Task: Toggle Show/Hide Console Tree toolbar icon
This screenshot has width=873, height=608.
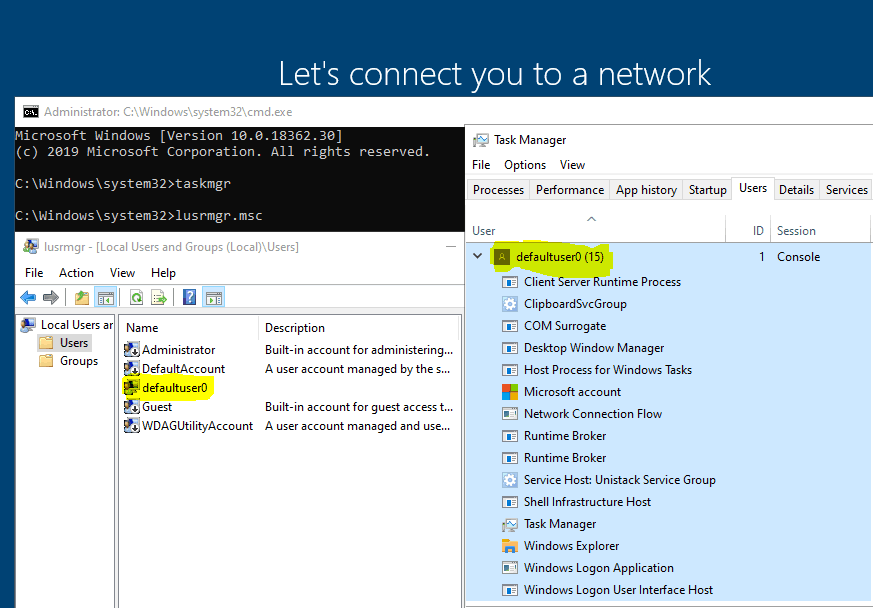Action: [106, 298]
